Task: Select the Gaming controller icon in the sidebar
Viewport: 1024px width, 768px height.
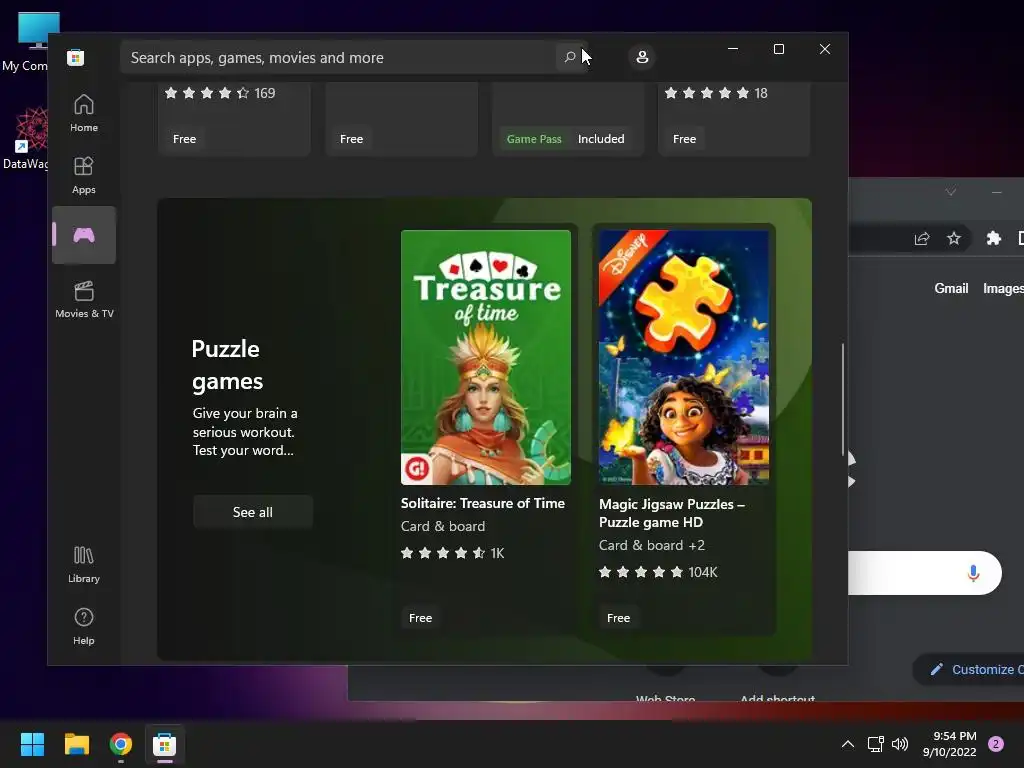Action: pyautogui.click(x=84, y=235)
